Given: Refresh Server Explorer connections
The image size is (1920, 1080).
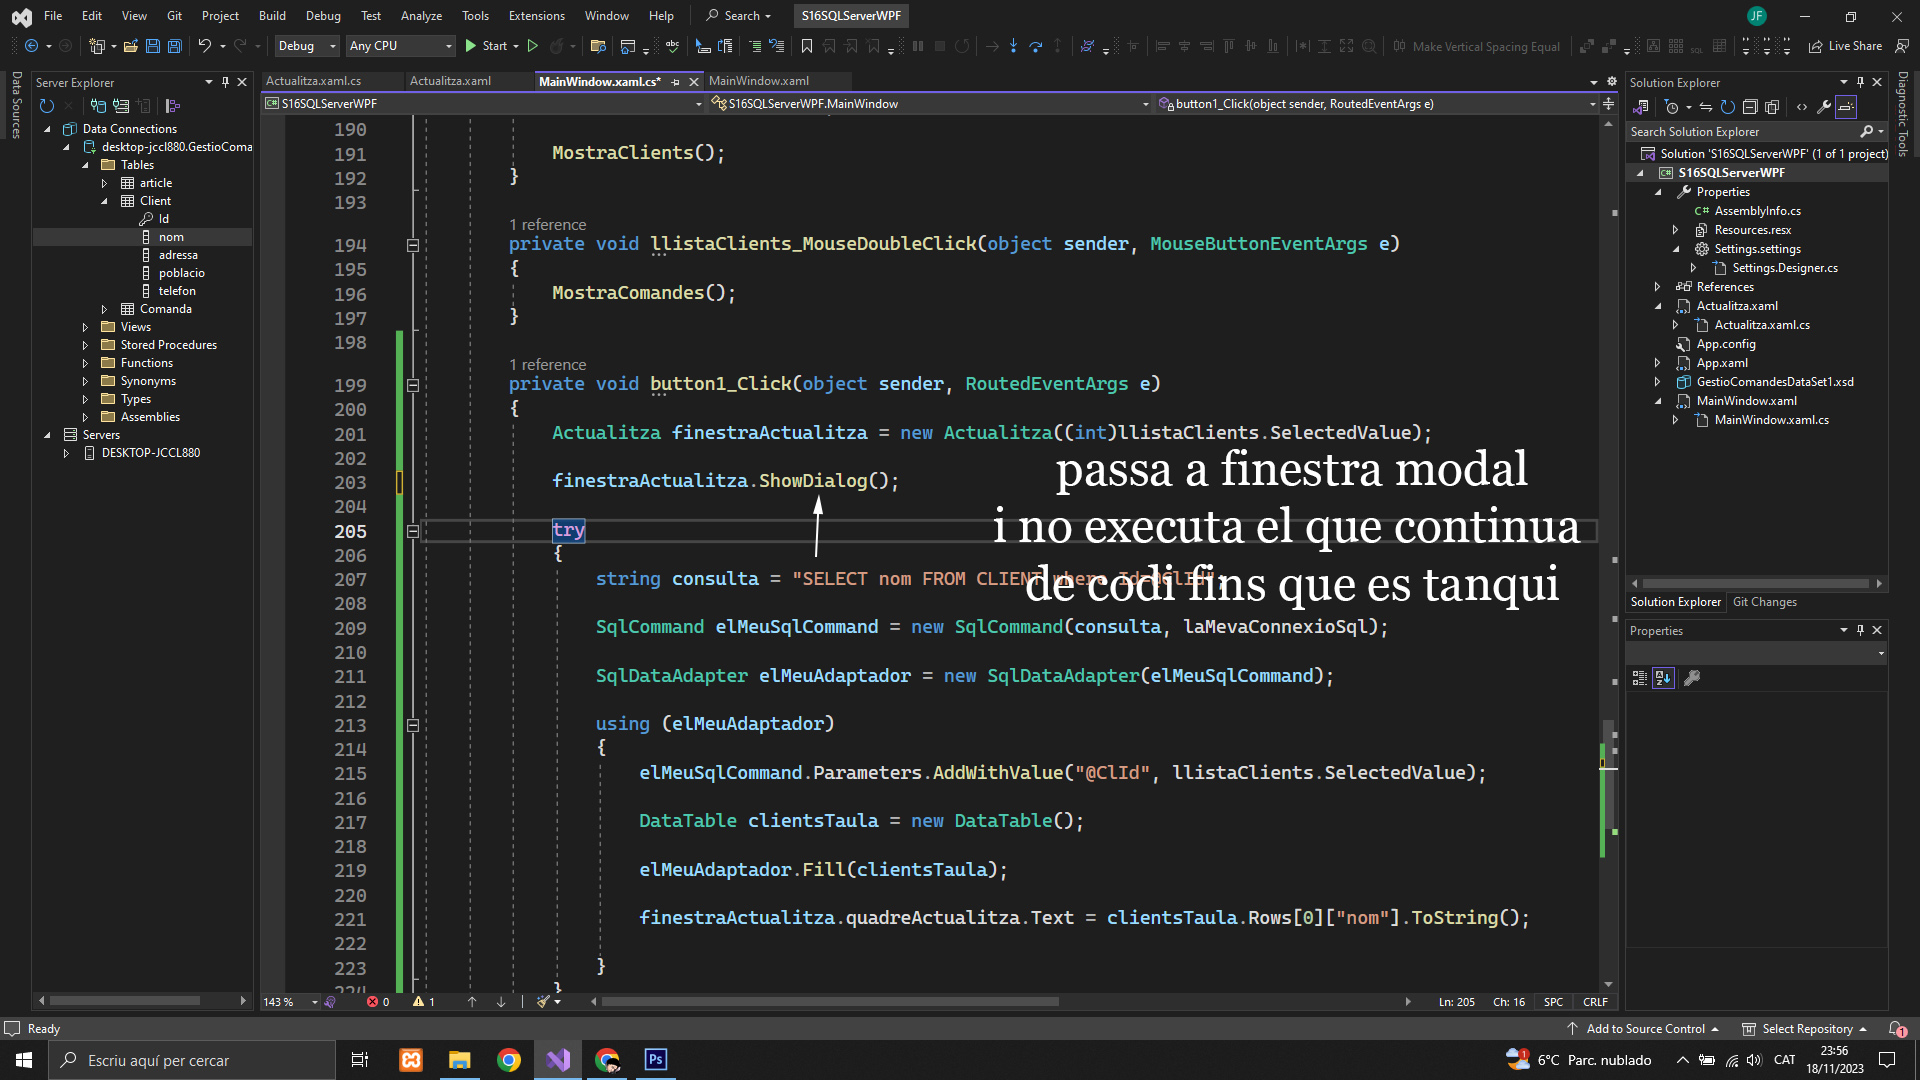Looking at the screenshot, I should [46, 106].
